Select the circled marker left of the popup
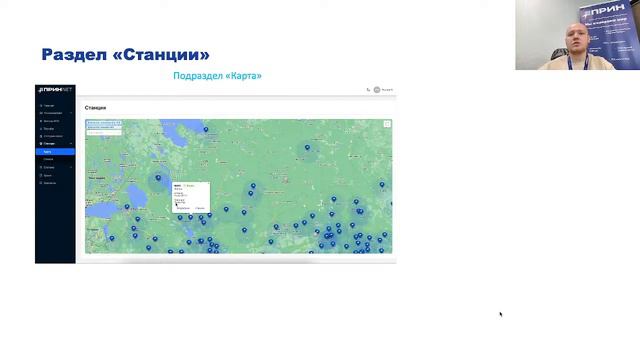640x360 pixels. point(158,178)
